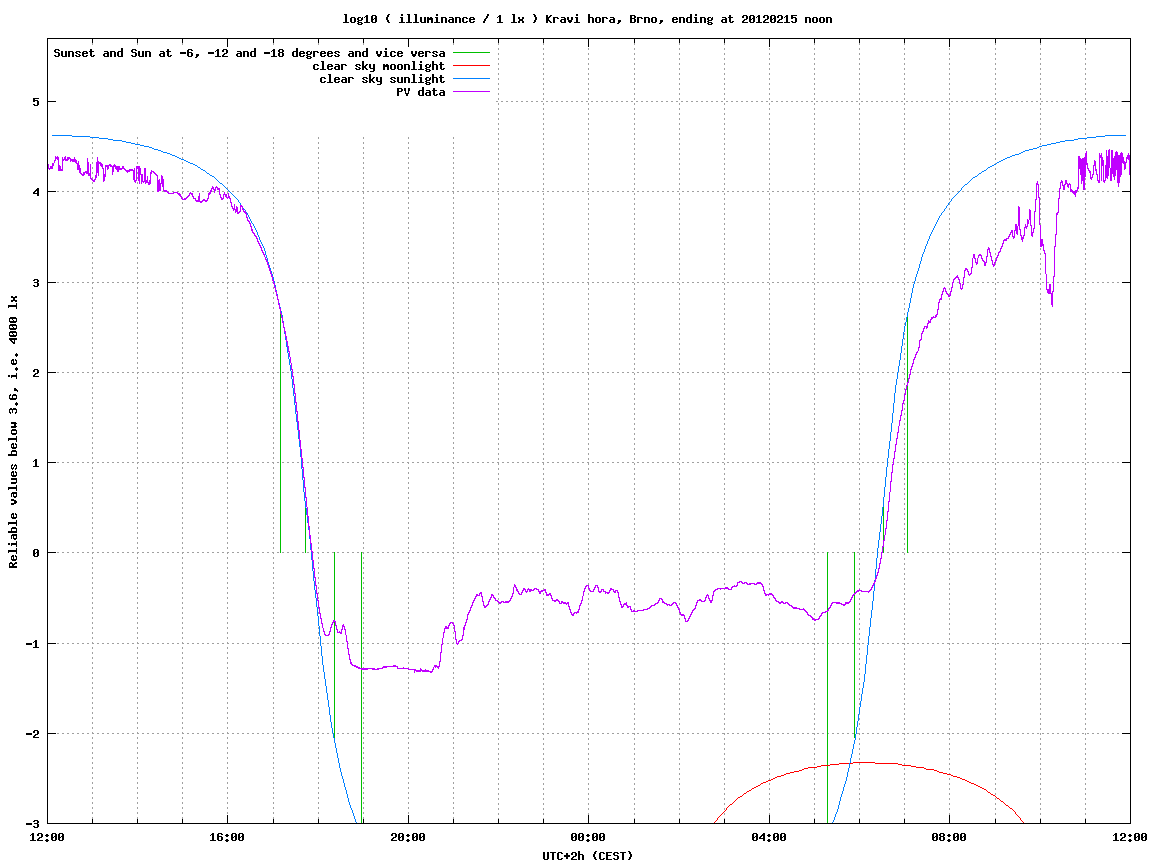Screen dimensions: 1151x863
Task: Click the y-axis tick label 0
Action: pos(35,553)
